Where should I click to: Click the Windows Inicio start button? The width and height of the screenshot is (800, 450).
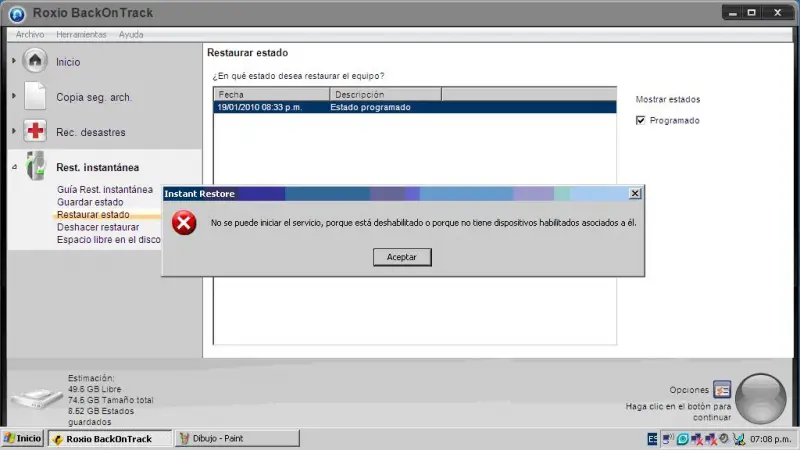(x=22, y=438)
